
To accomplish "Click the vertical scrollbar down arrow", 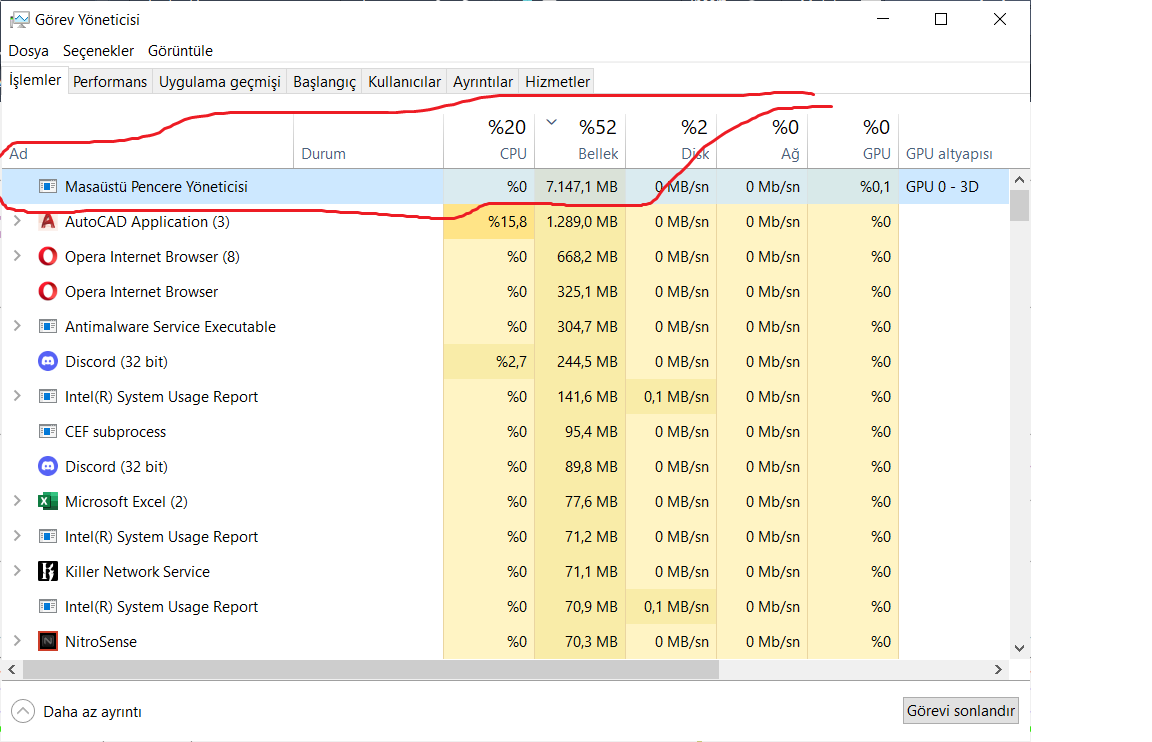I will pyautogui.click(x=1019, y=649).
